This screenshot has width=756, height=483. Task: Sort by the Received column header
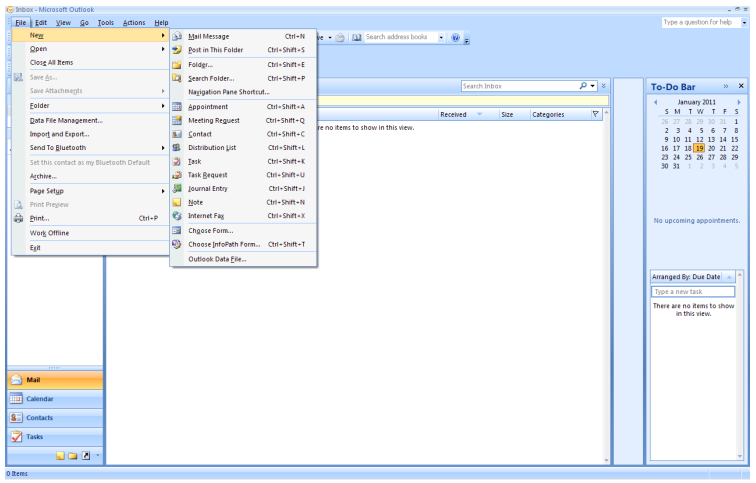(x=467, y=114)
